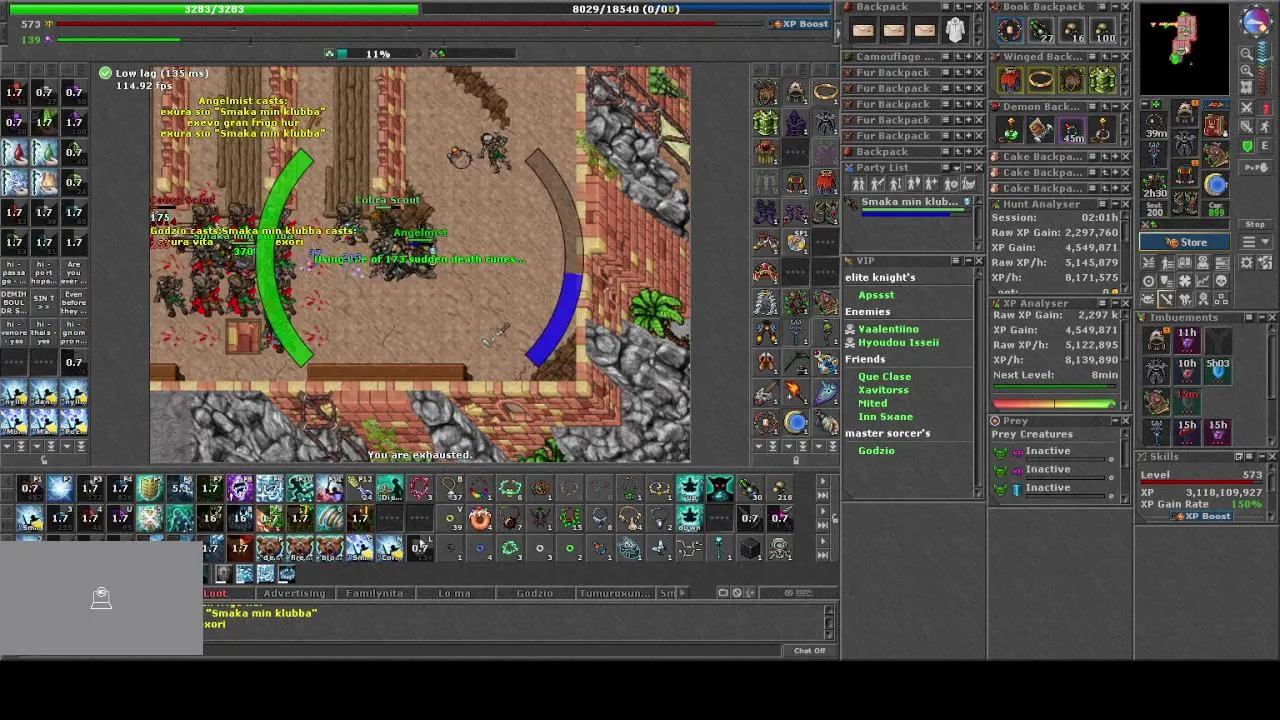Click the white garment in the top Backpack
Viewport: 1280px width, 720px height.
click(956, 29)
